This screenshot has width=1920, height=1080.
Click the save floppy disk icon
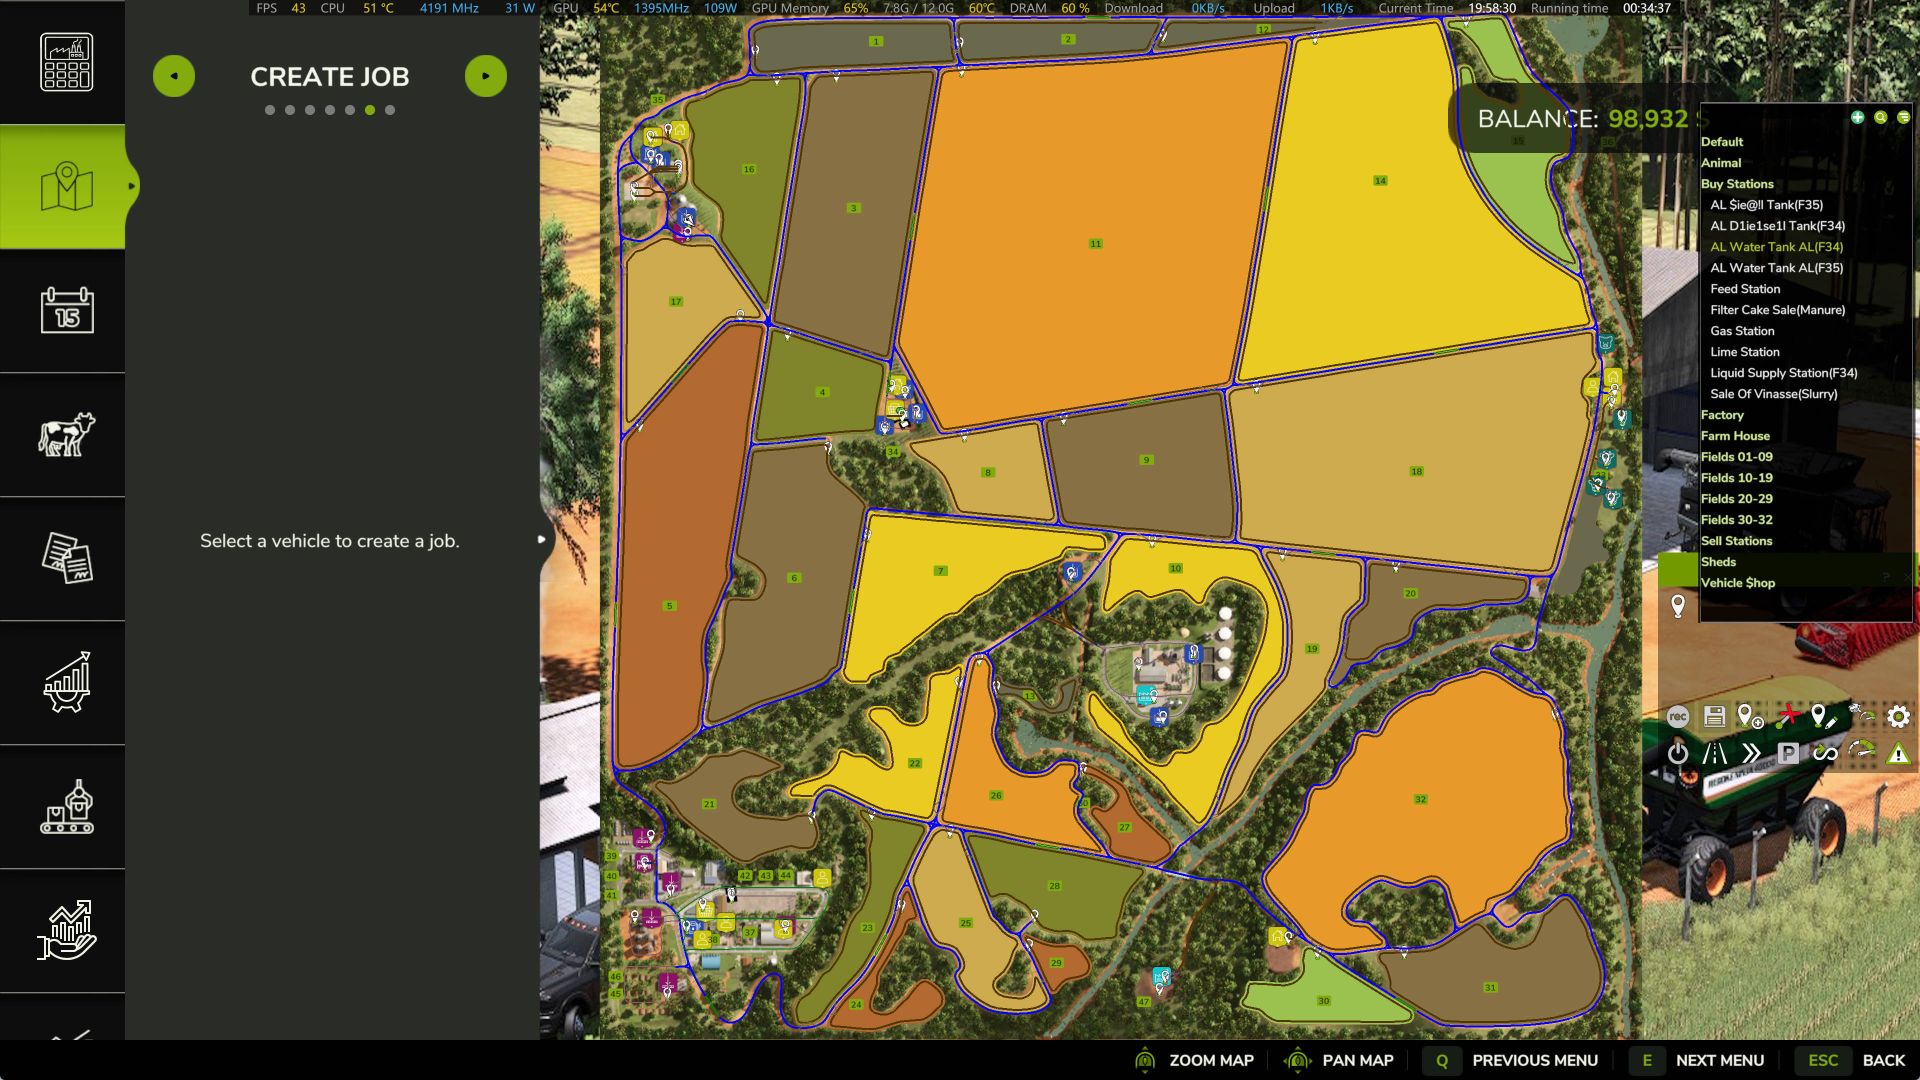coord(1714,716)
